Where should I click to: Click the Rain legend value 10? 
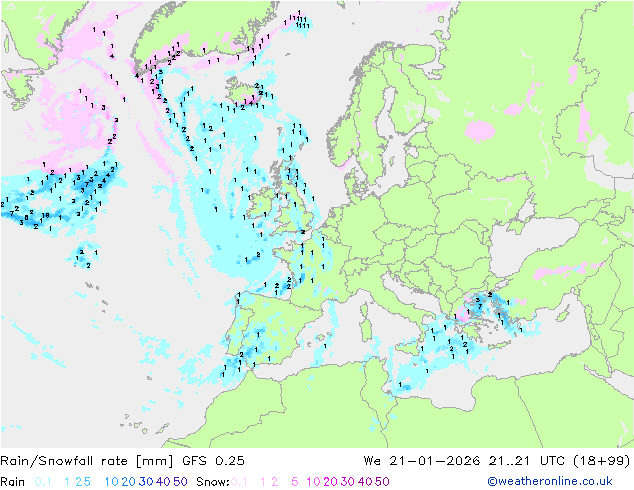[111, 482]
